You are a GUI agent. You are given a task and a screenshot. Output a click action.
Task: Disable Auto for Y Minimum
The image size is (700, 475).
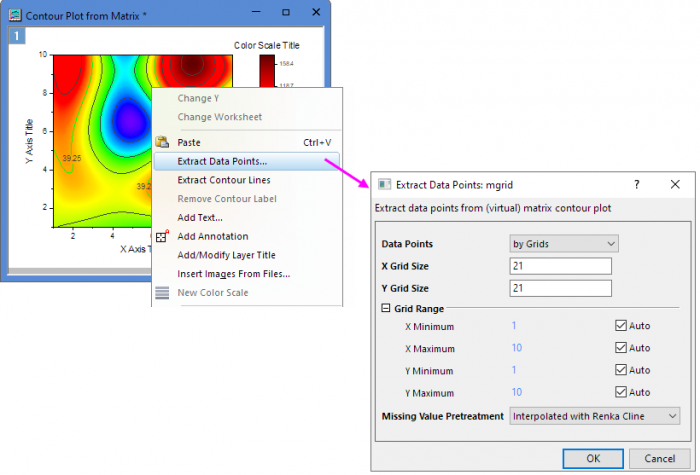coord(621,370)
